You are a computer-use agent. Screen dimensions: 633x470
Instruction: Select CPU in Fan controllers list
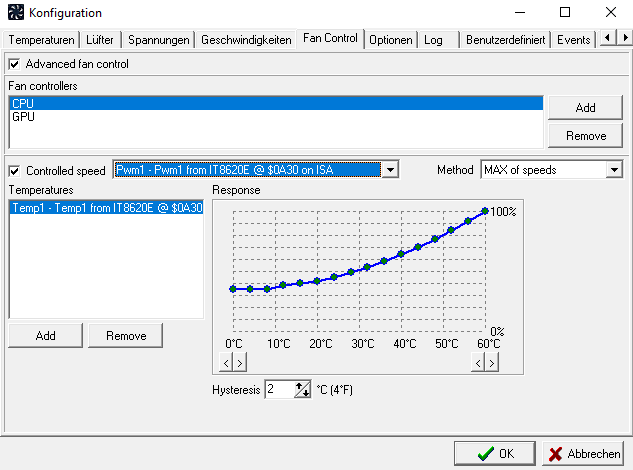pyautogui.click(x=276, y=103)
